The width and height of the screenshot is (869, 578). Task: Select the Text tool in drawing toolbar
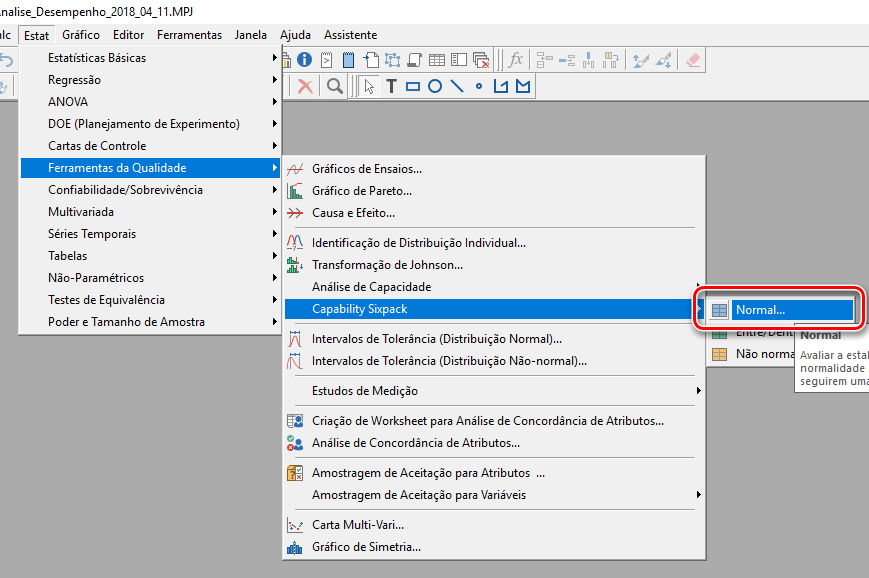[x=391, y=87]
